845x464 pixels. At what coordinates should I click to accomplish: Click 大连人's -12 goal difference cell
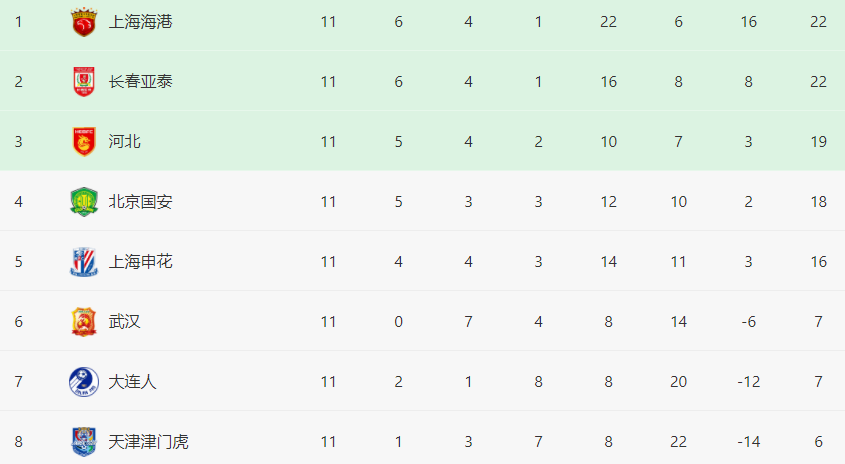[x=748, y=382]
